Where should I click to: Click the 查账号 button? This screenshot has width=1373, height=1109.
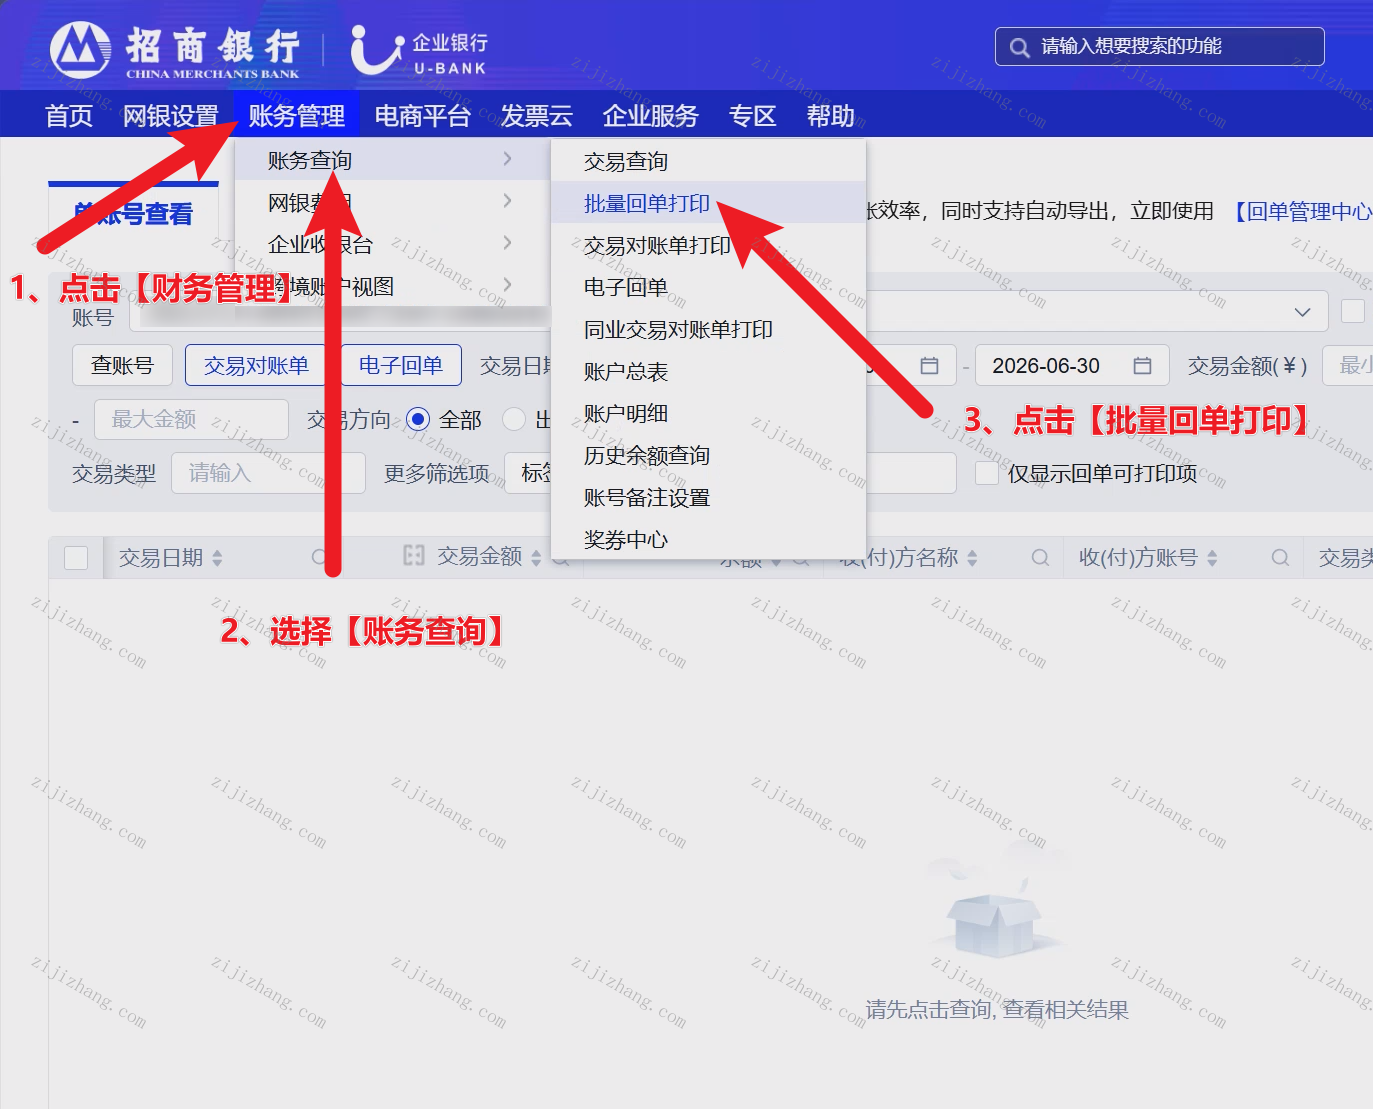(x=122, y=365)
